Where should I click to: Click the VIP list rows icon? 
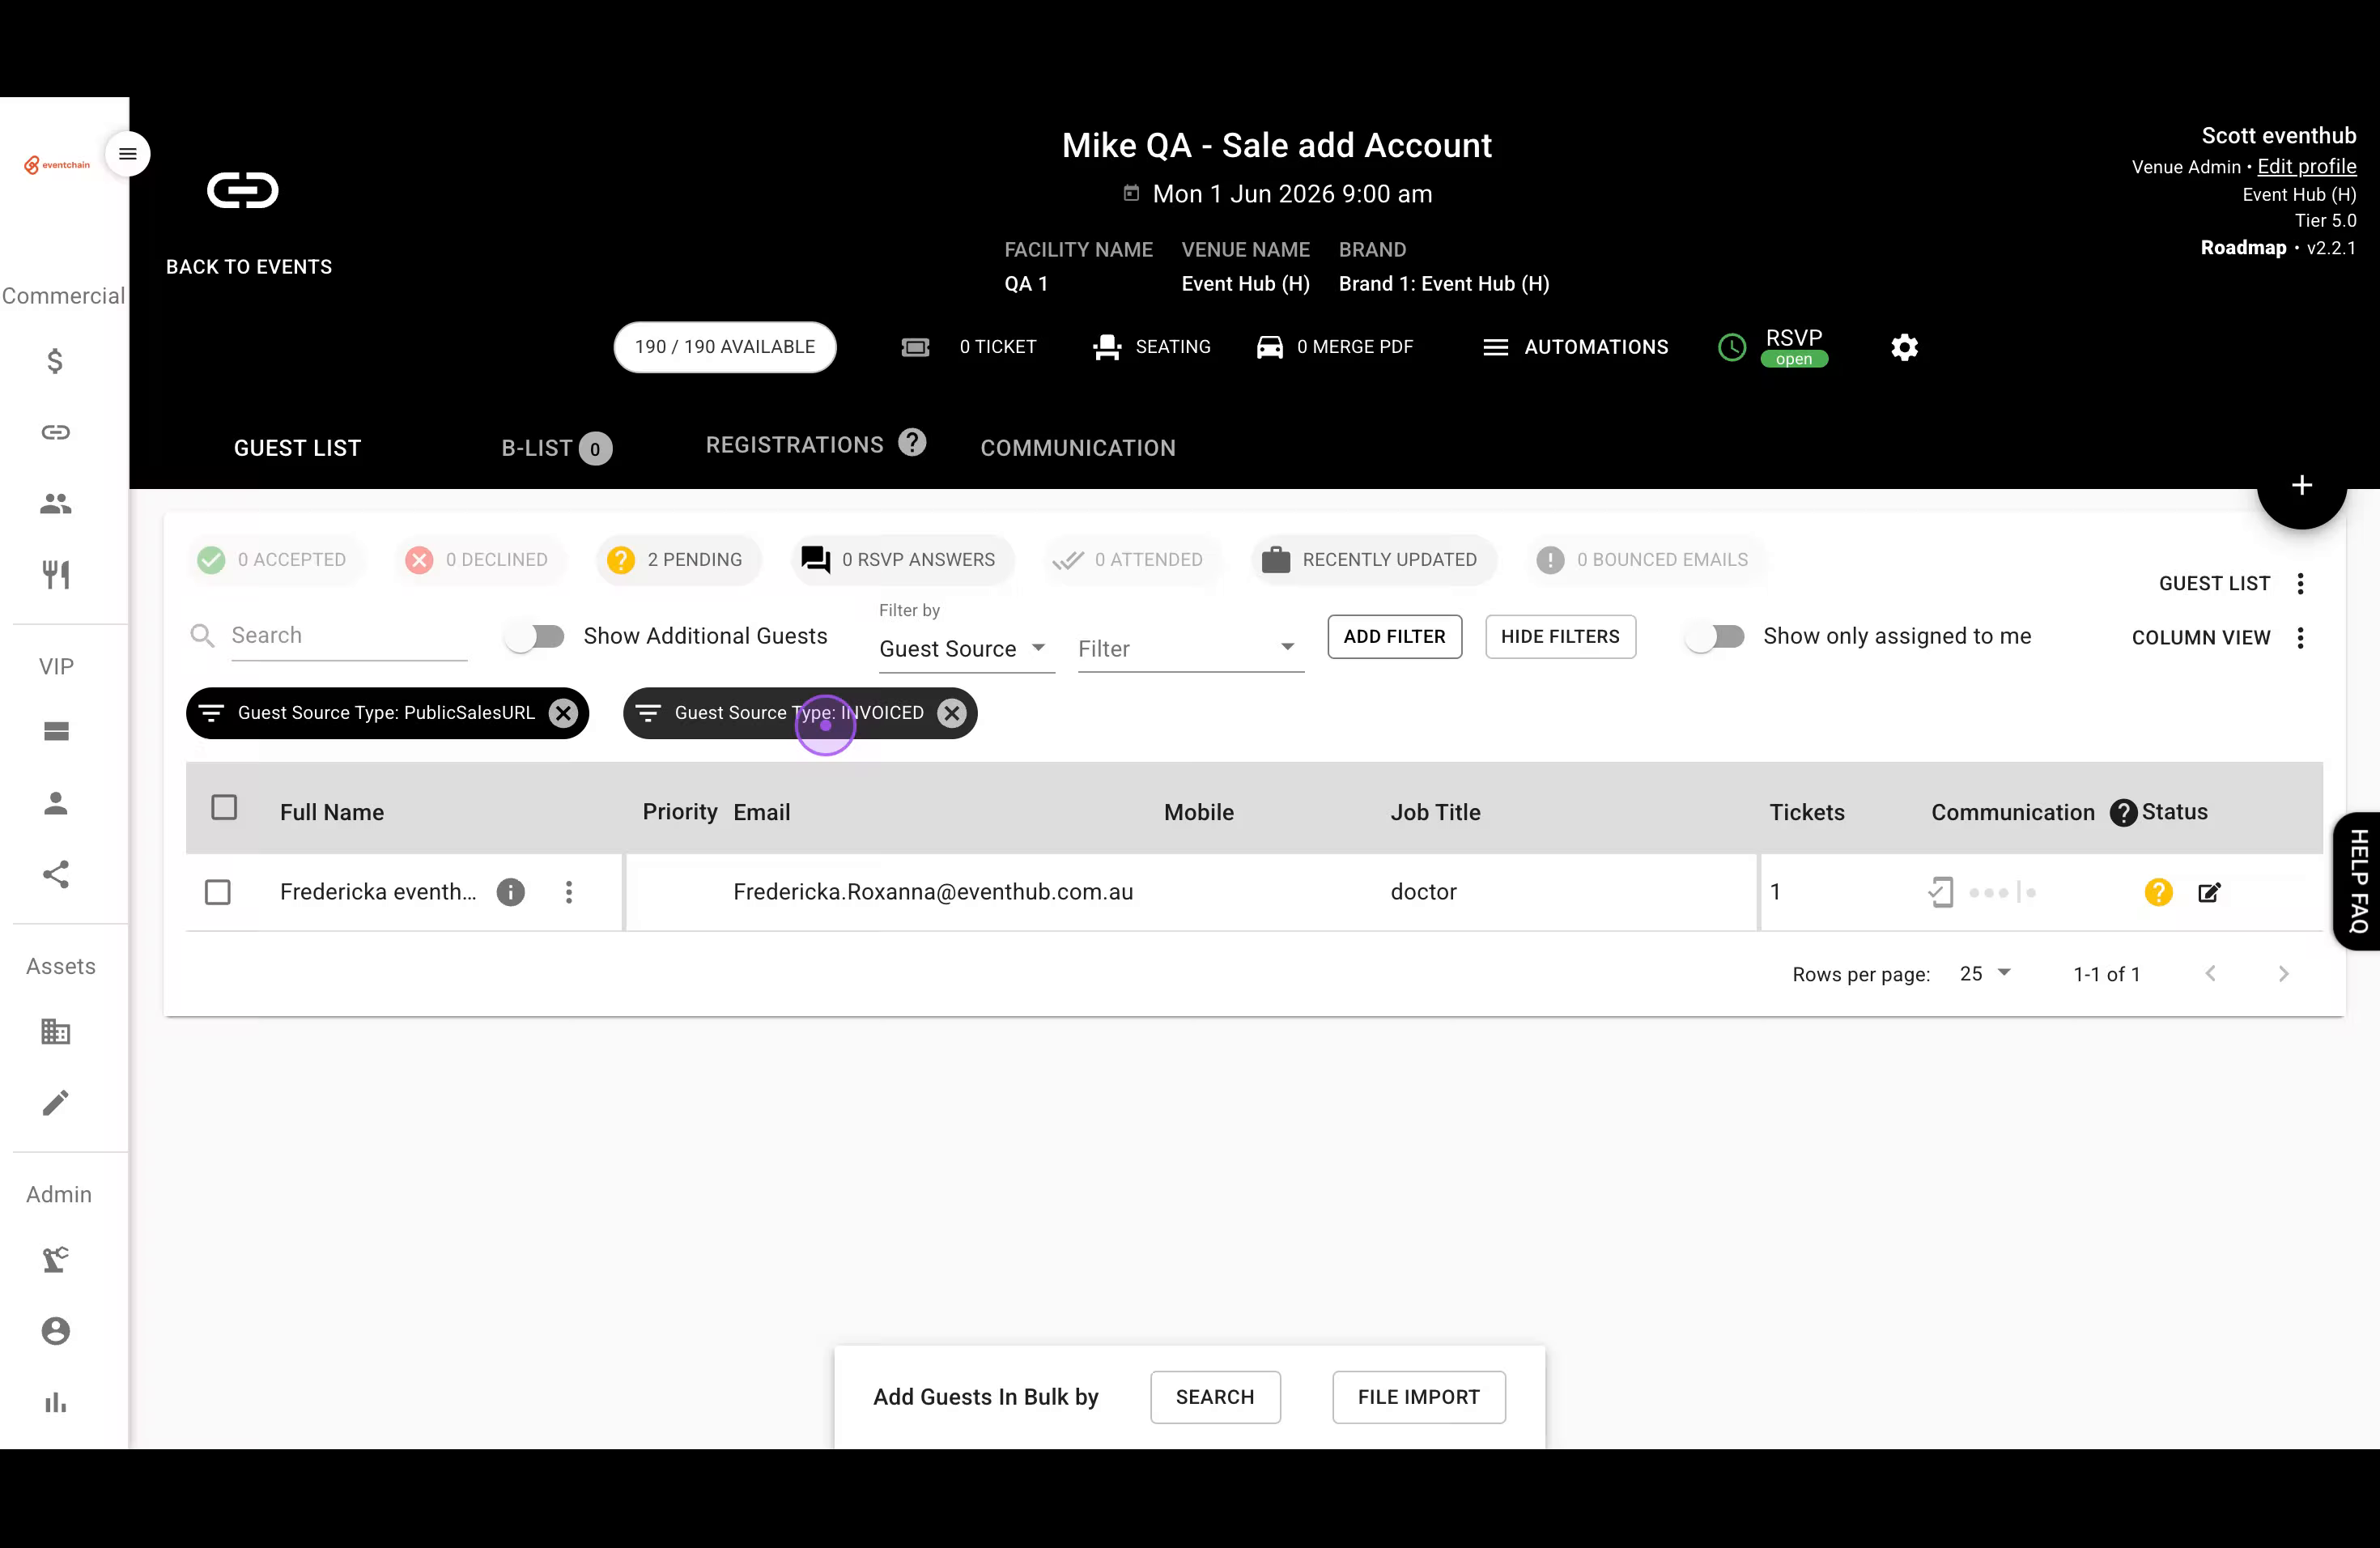[x=56, y=731]
